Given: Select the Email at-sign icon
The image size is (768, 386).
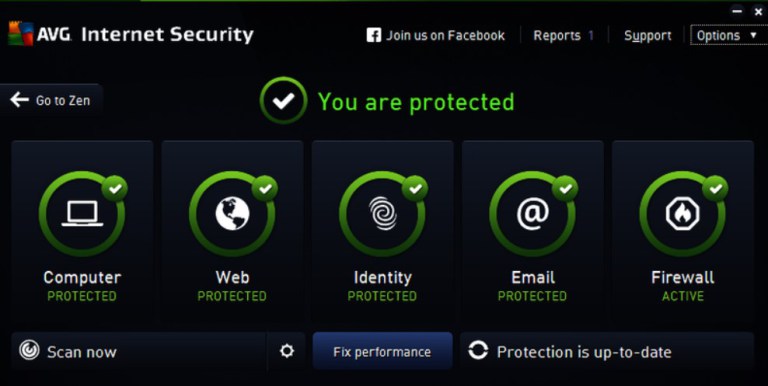Looking at the screenshot, I should click(533, 214).
